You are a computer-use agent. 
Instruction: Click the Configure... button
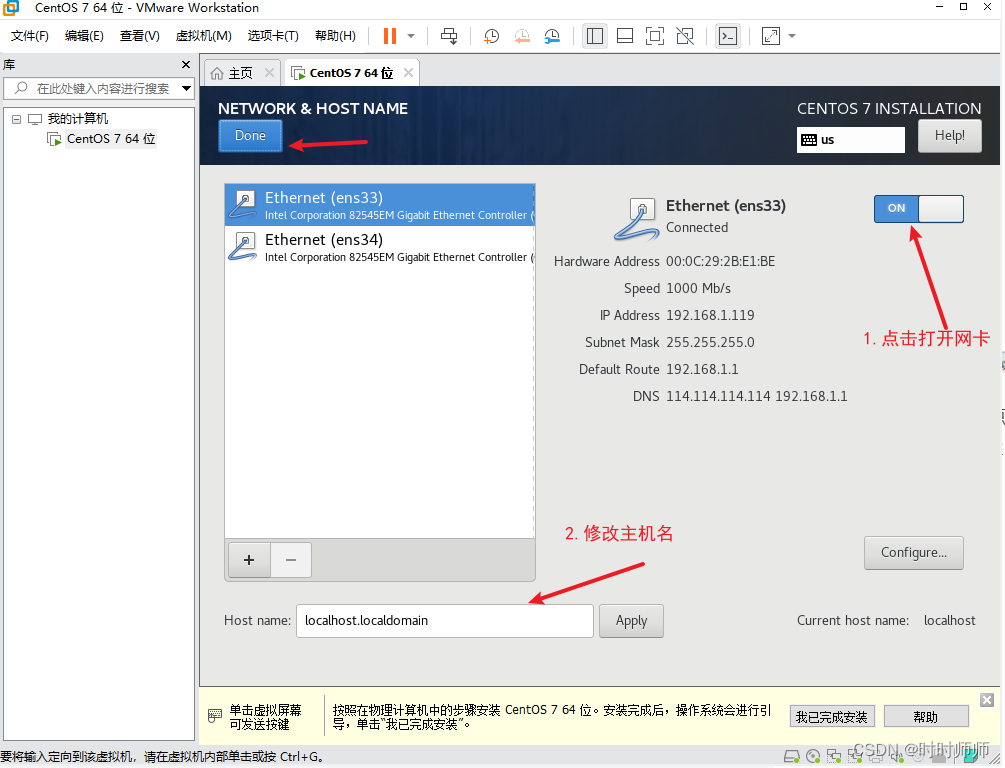coord(913,553)
